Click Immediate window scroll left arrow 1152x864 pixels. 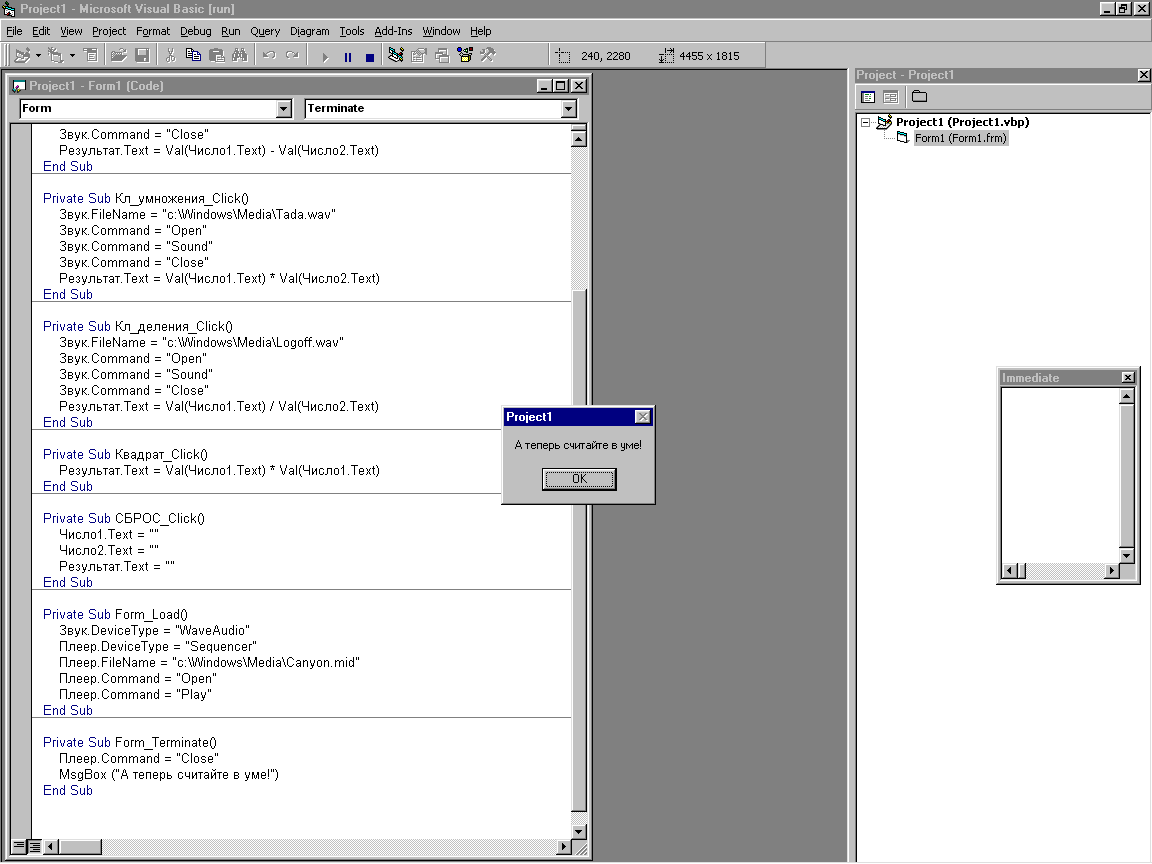click(x=1009, y=570)
